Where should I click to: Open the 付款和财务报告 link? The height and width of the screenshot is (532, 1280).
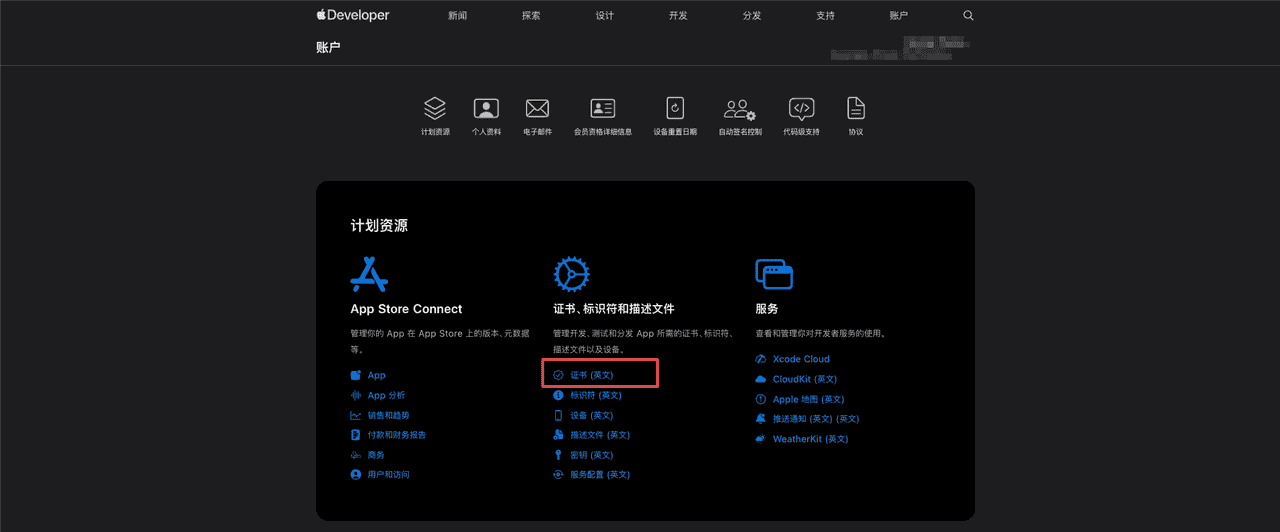coord(396,435)
